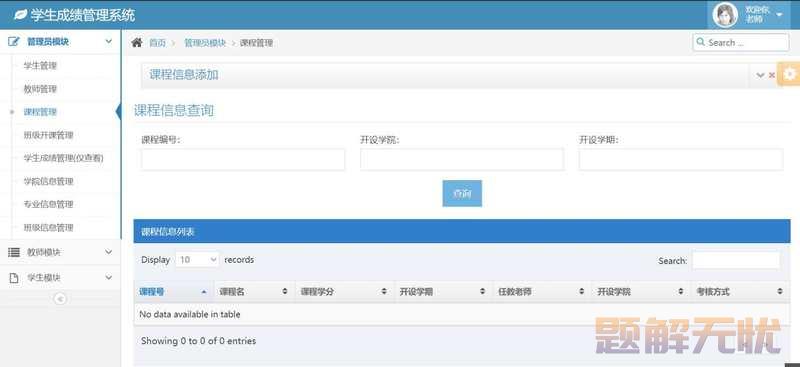
Task: Open 班级信息管理 in sidebar
Action: click(48, 227)
